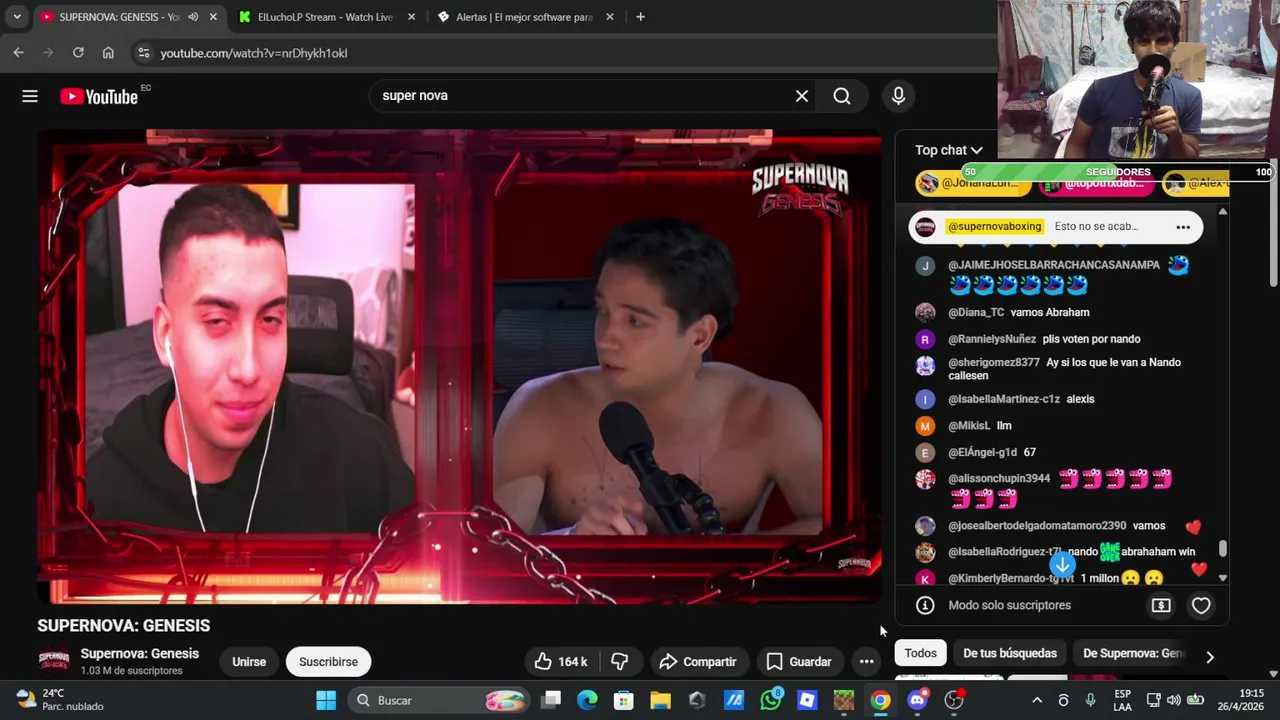
Task: Go to the YouTube home logo
Action: 98,96
